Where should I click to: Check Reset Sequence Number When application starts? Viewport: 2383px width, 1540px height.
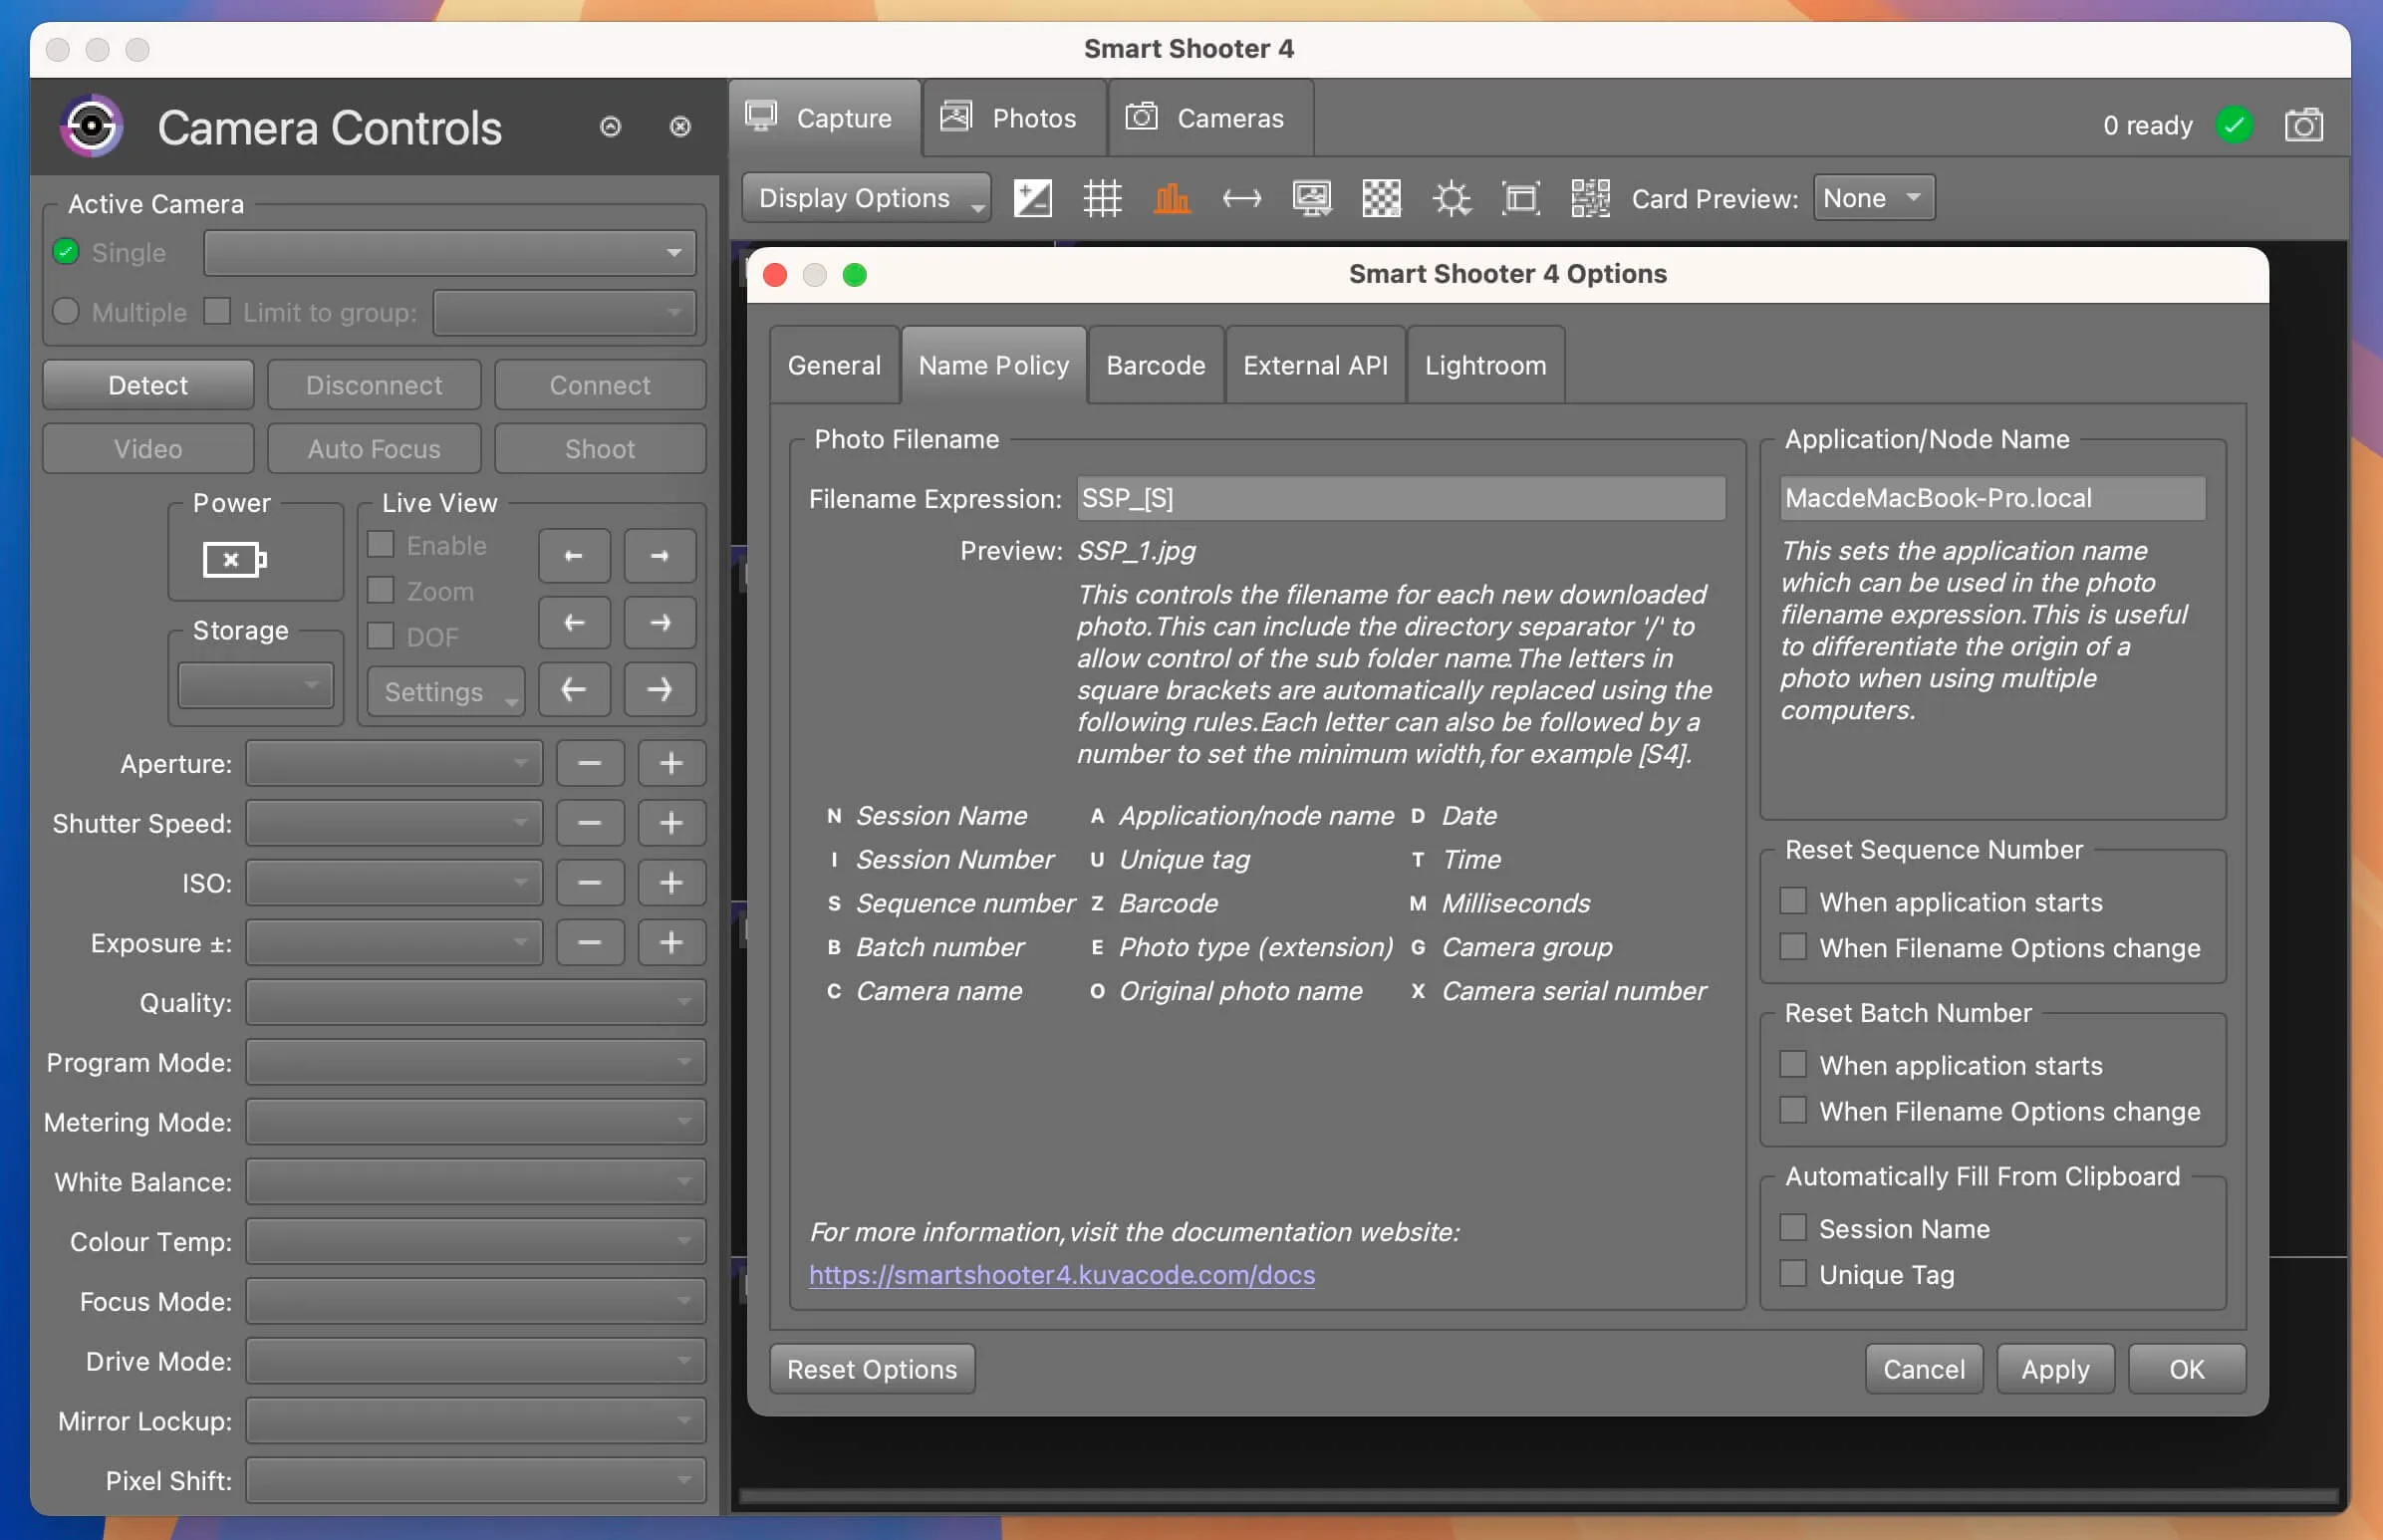point(1793,901)
